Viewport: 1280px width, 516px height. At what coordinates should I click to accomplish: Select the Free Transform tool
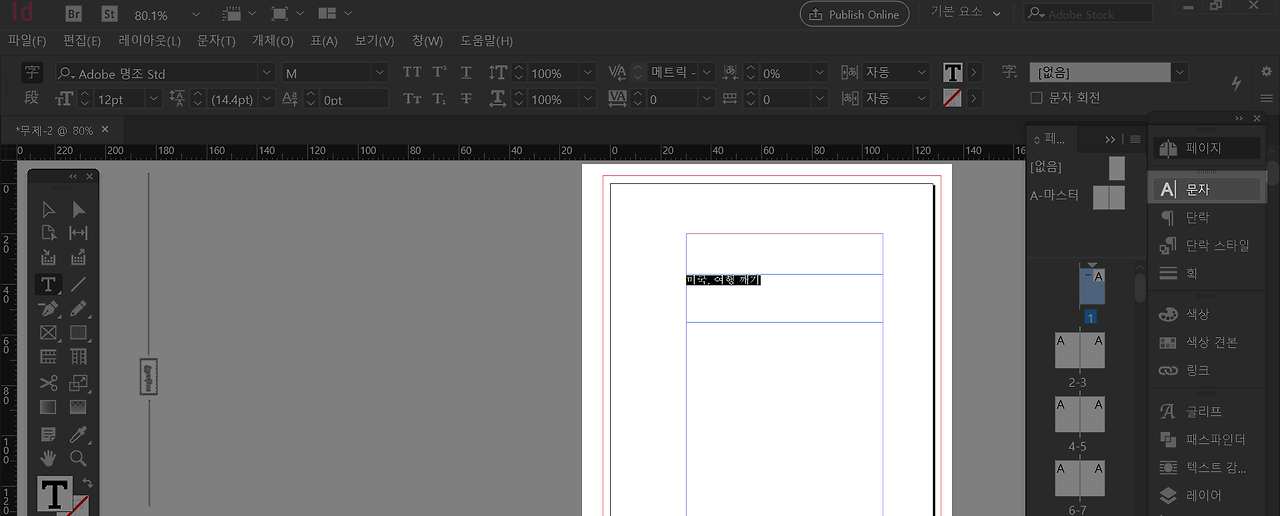pyautogui.click(x=79, y=383)
